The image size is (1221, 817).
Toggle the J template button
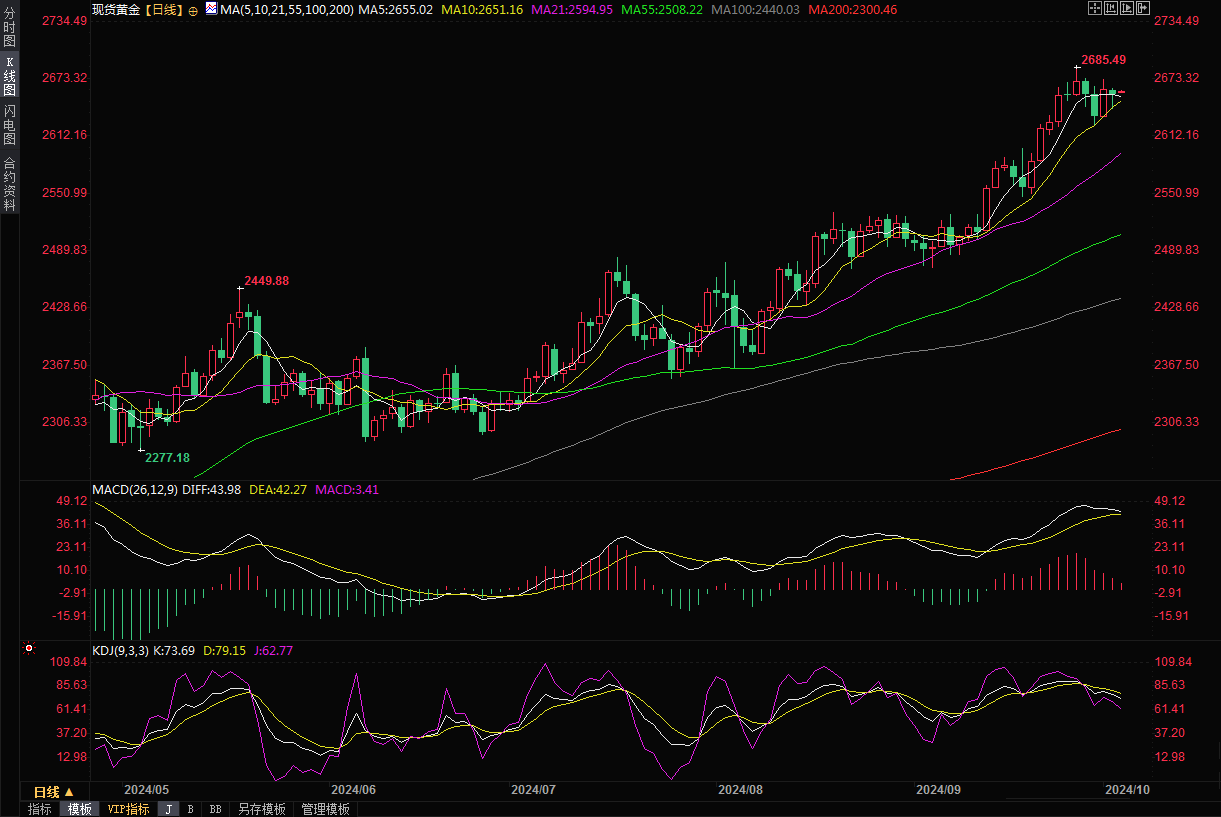click(x=167, y=809)
